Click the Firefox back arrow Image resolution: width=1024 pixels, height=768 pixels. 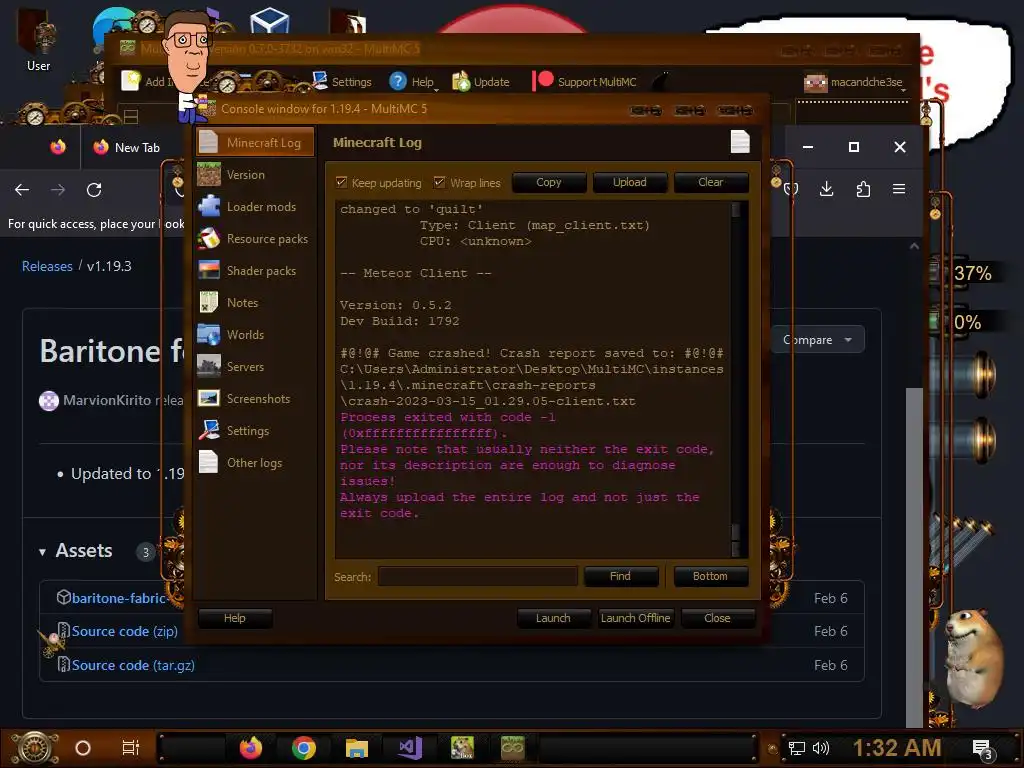[22, 189]
